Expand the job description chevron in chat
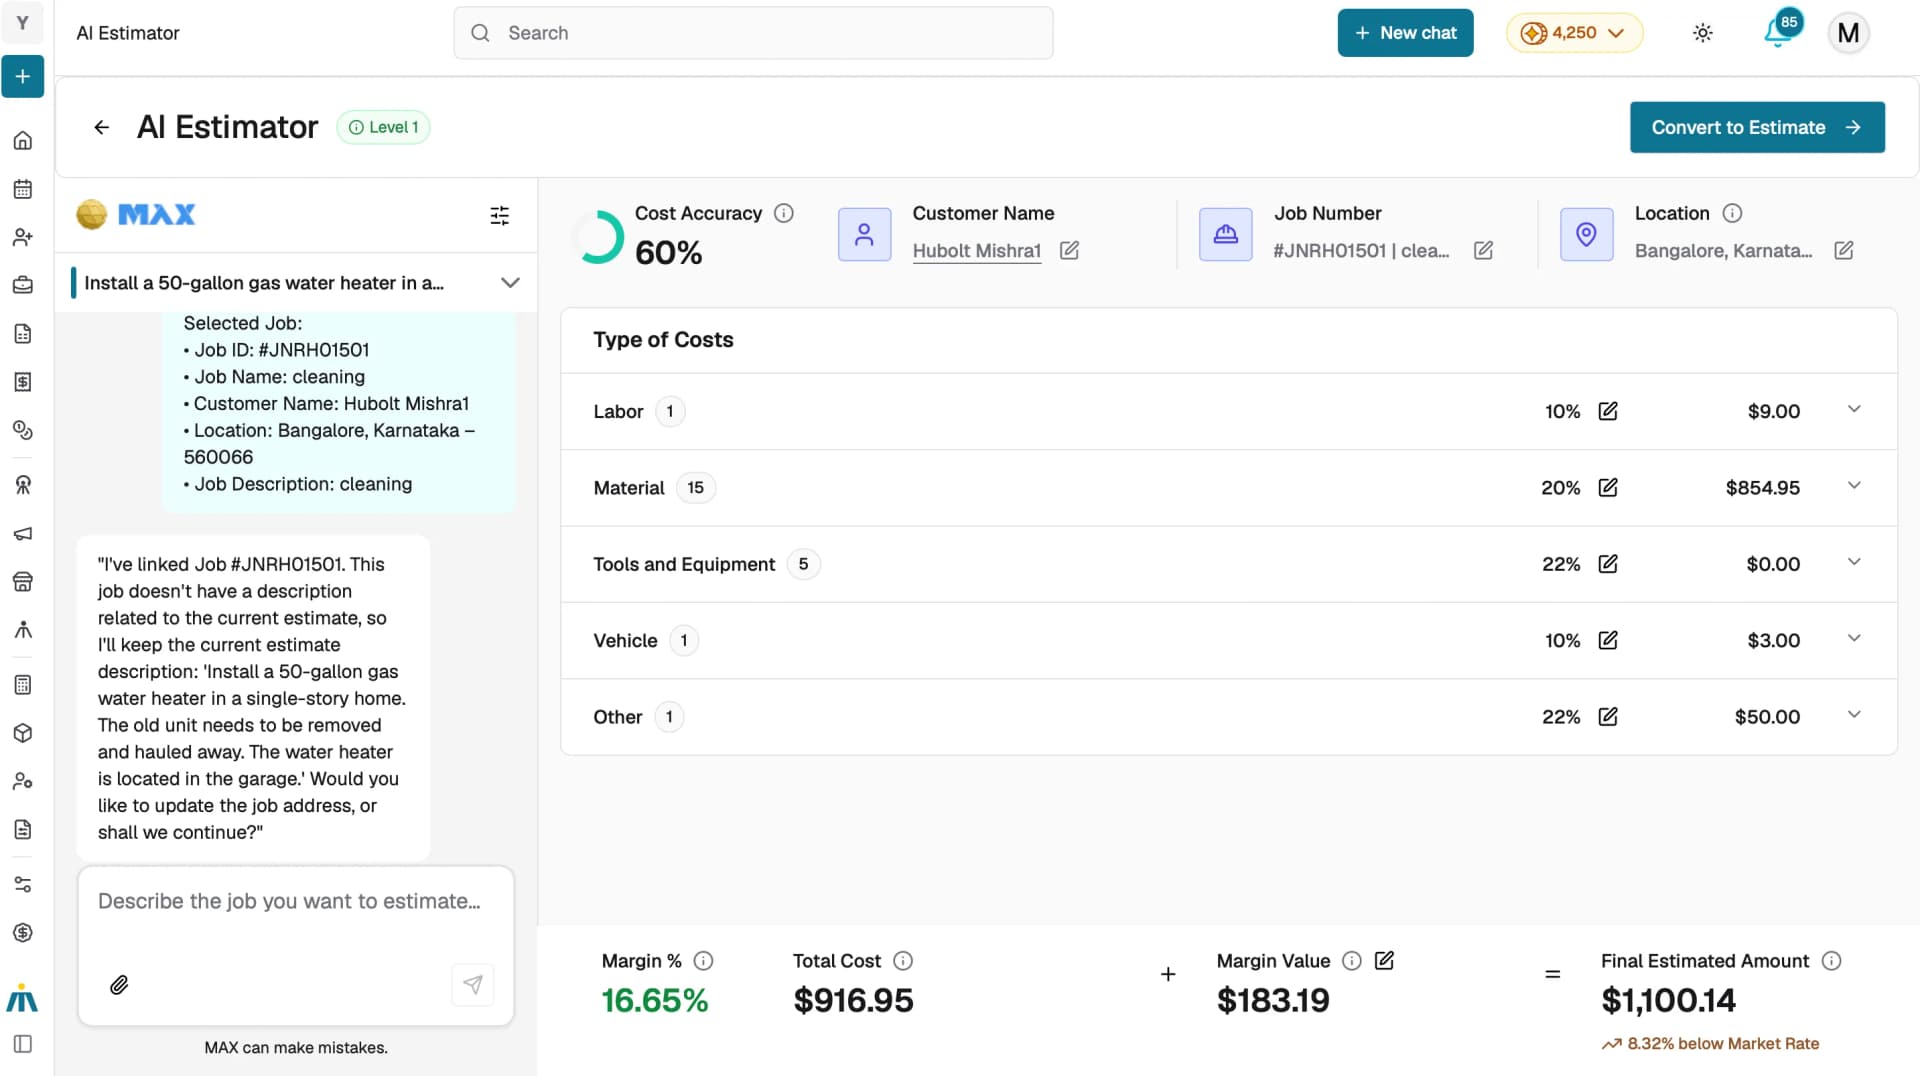The width and height of the screenshot is (1920, 1076). 510,282
